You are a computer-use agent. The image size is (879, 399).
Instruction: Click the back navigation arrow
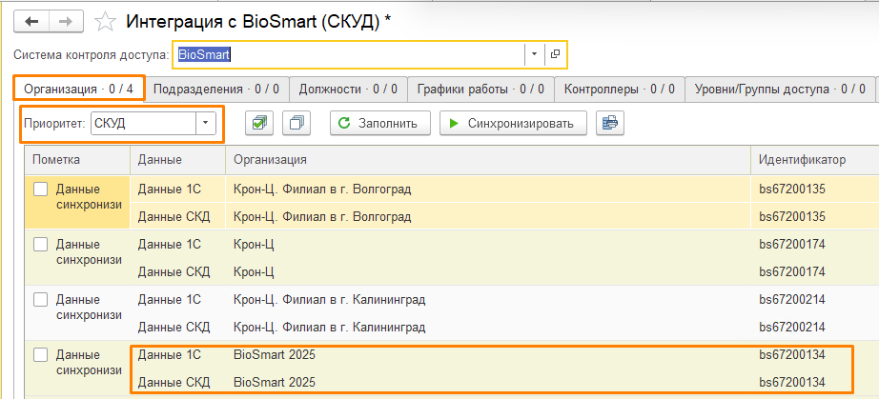(32, 21)
